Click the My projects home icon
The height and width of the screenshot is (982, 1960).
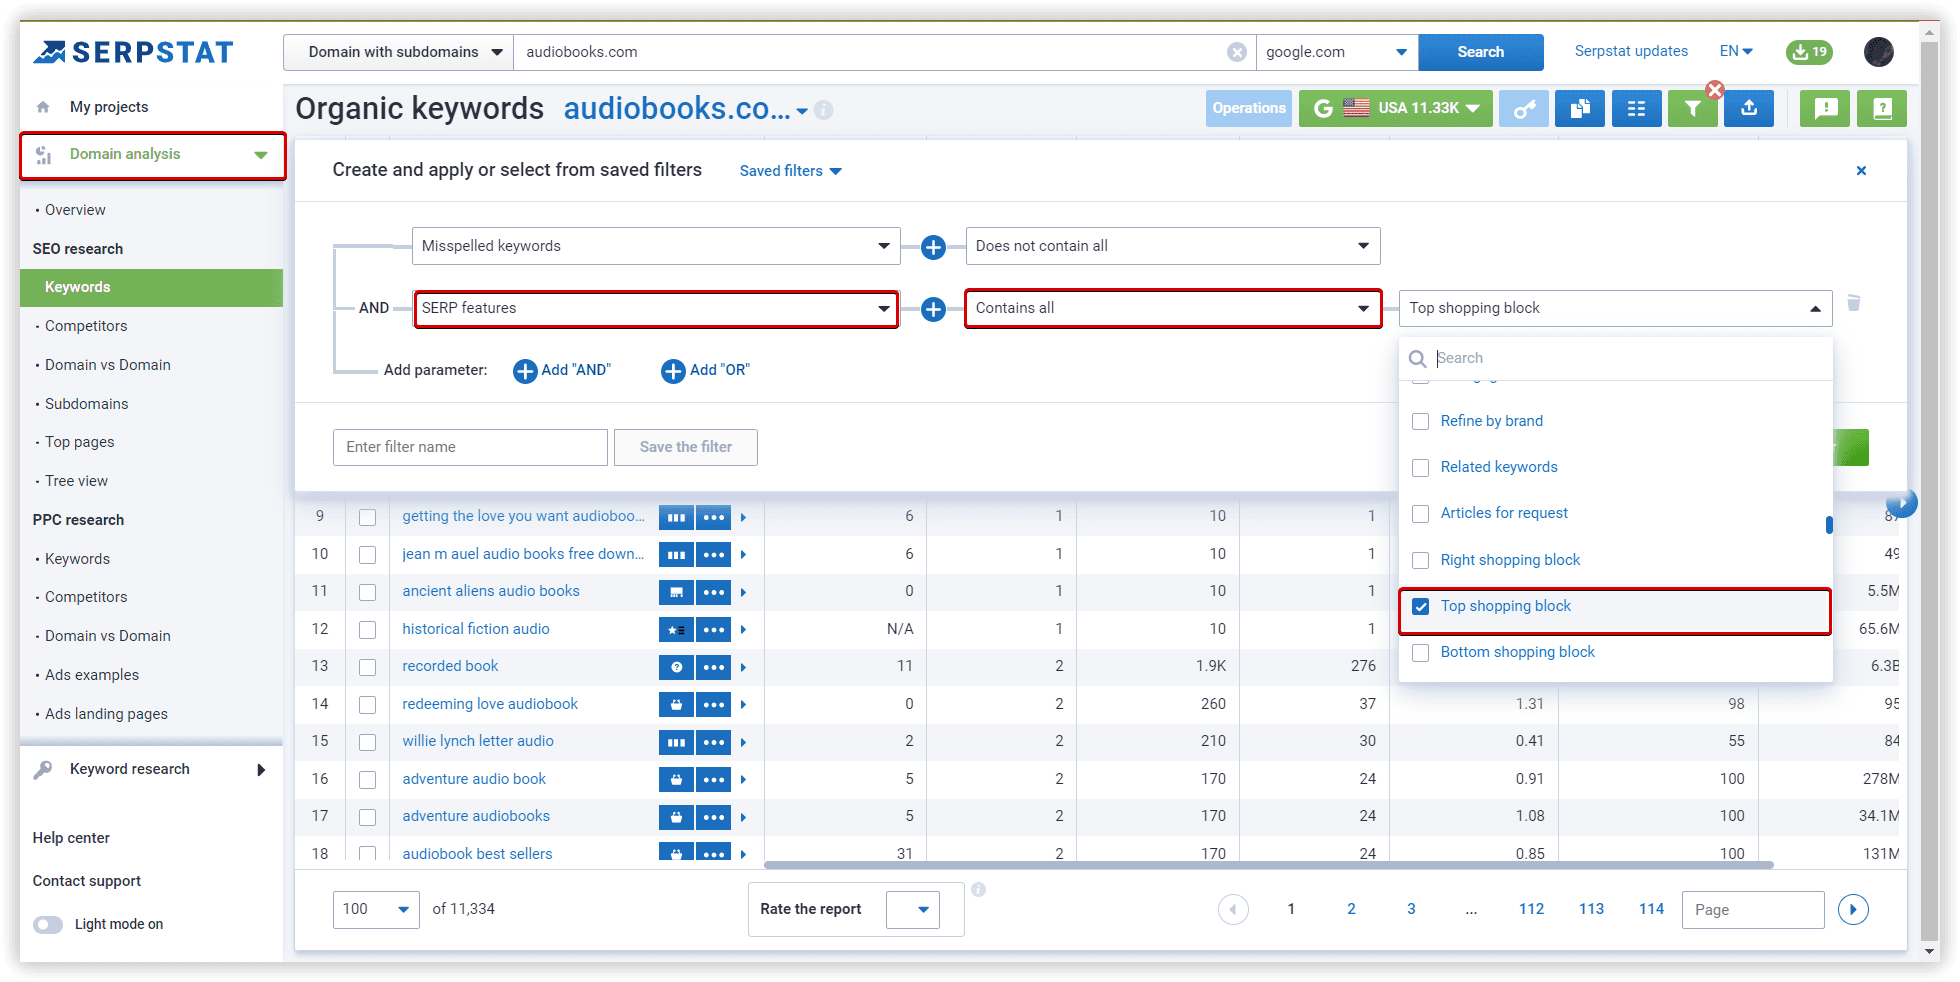click(x=43, y=107)
